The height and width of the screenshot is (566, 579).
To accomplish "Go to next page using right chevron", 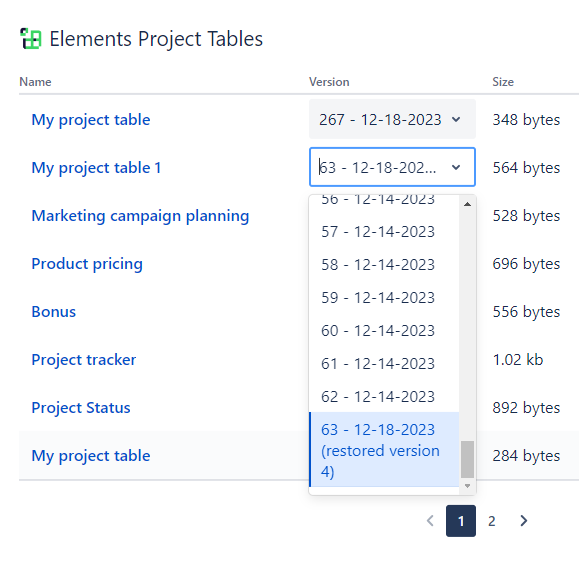I will tap(523, 521).
